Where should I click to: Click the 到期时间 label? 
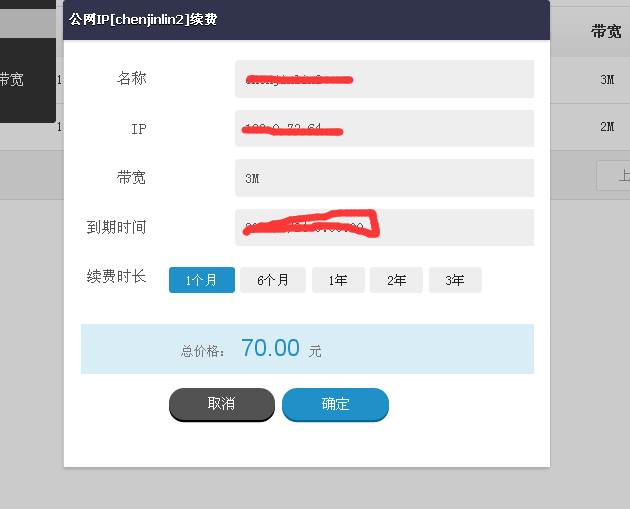[116, 227]
